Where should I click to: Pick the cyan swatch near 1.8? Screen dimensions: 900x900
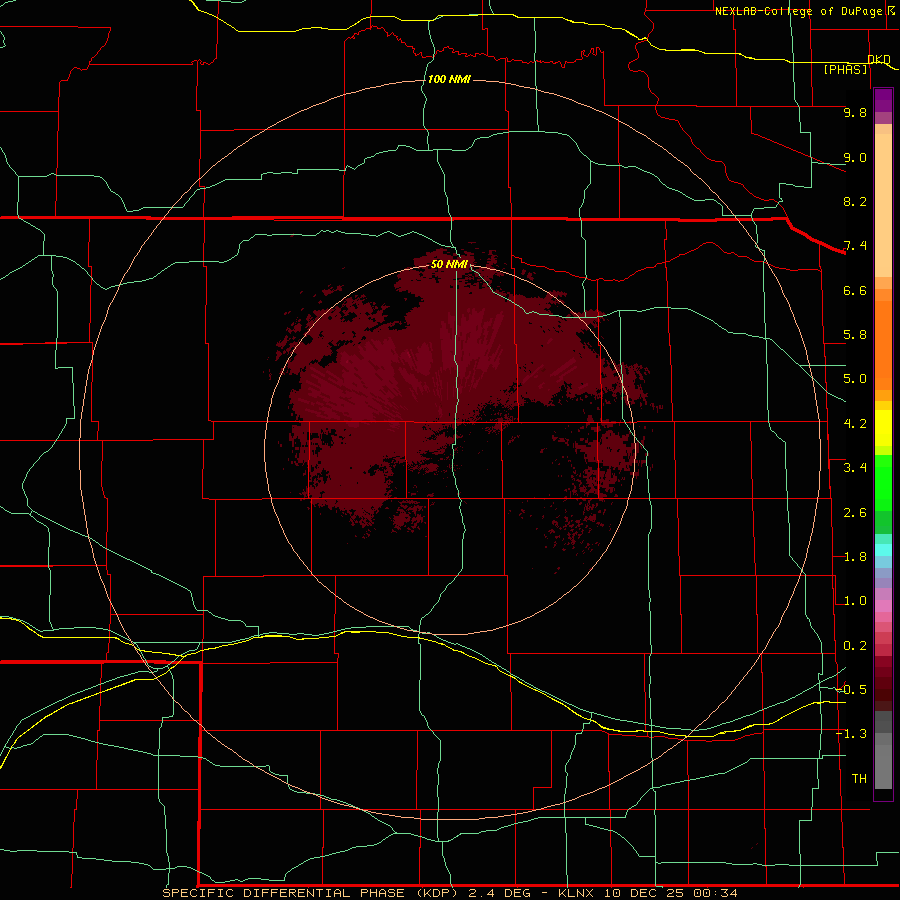[883, 550]
